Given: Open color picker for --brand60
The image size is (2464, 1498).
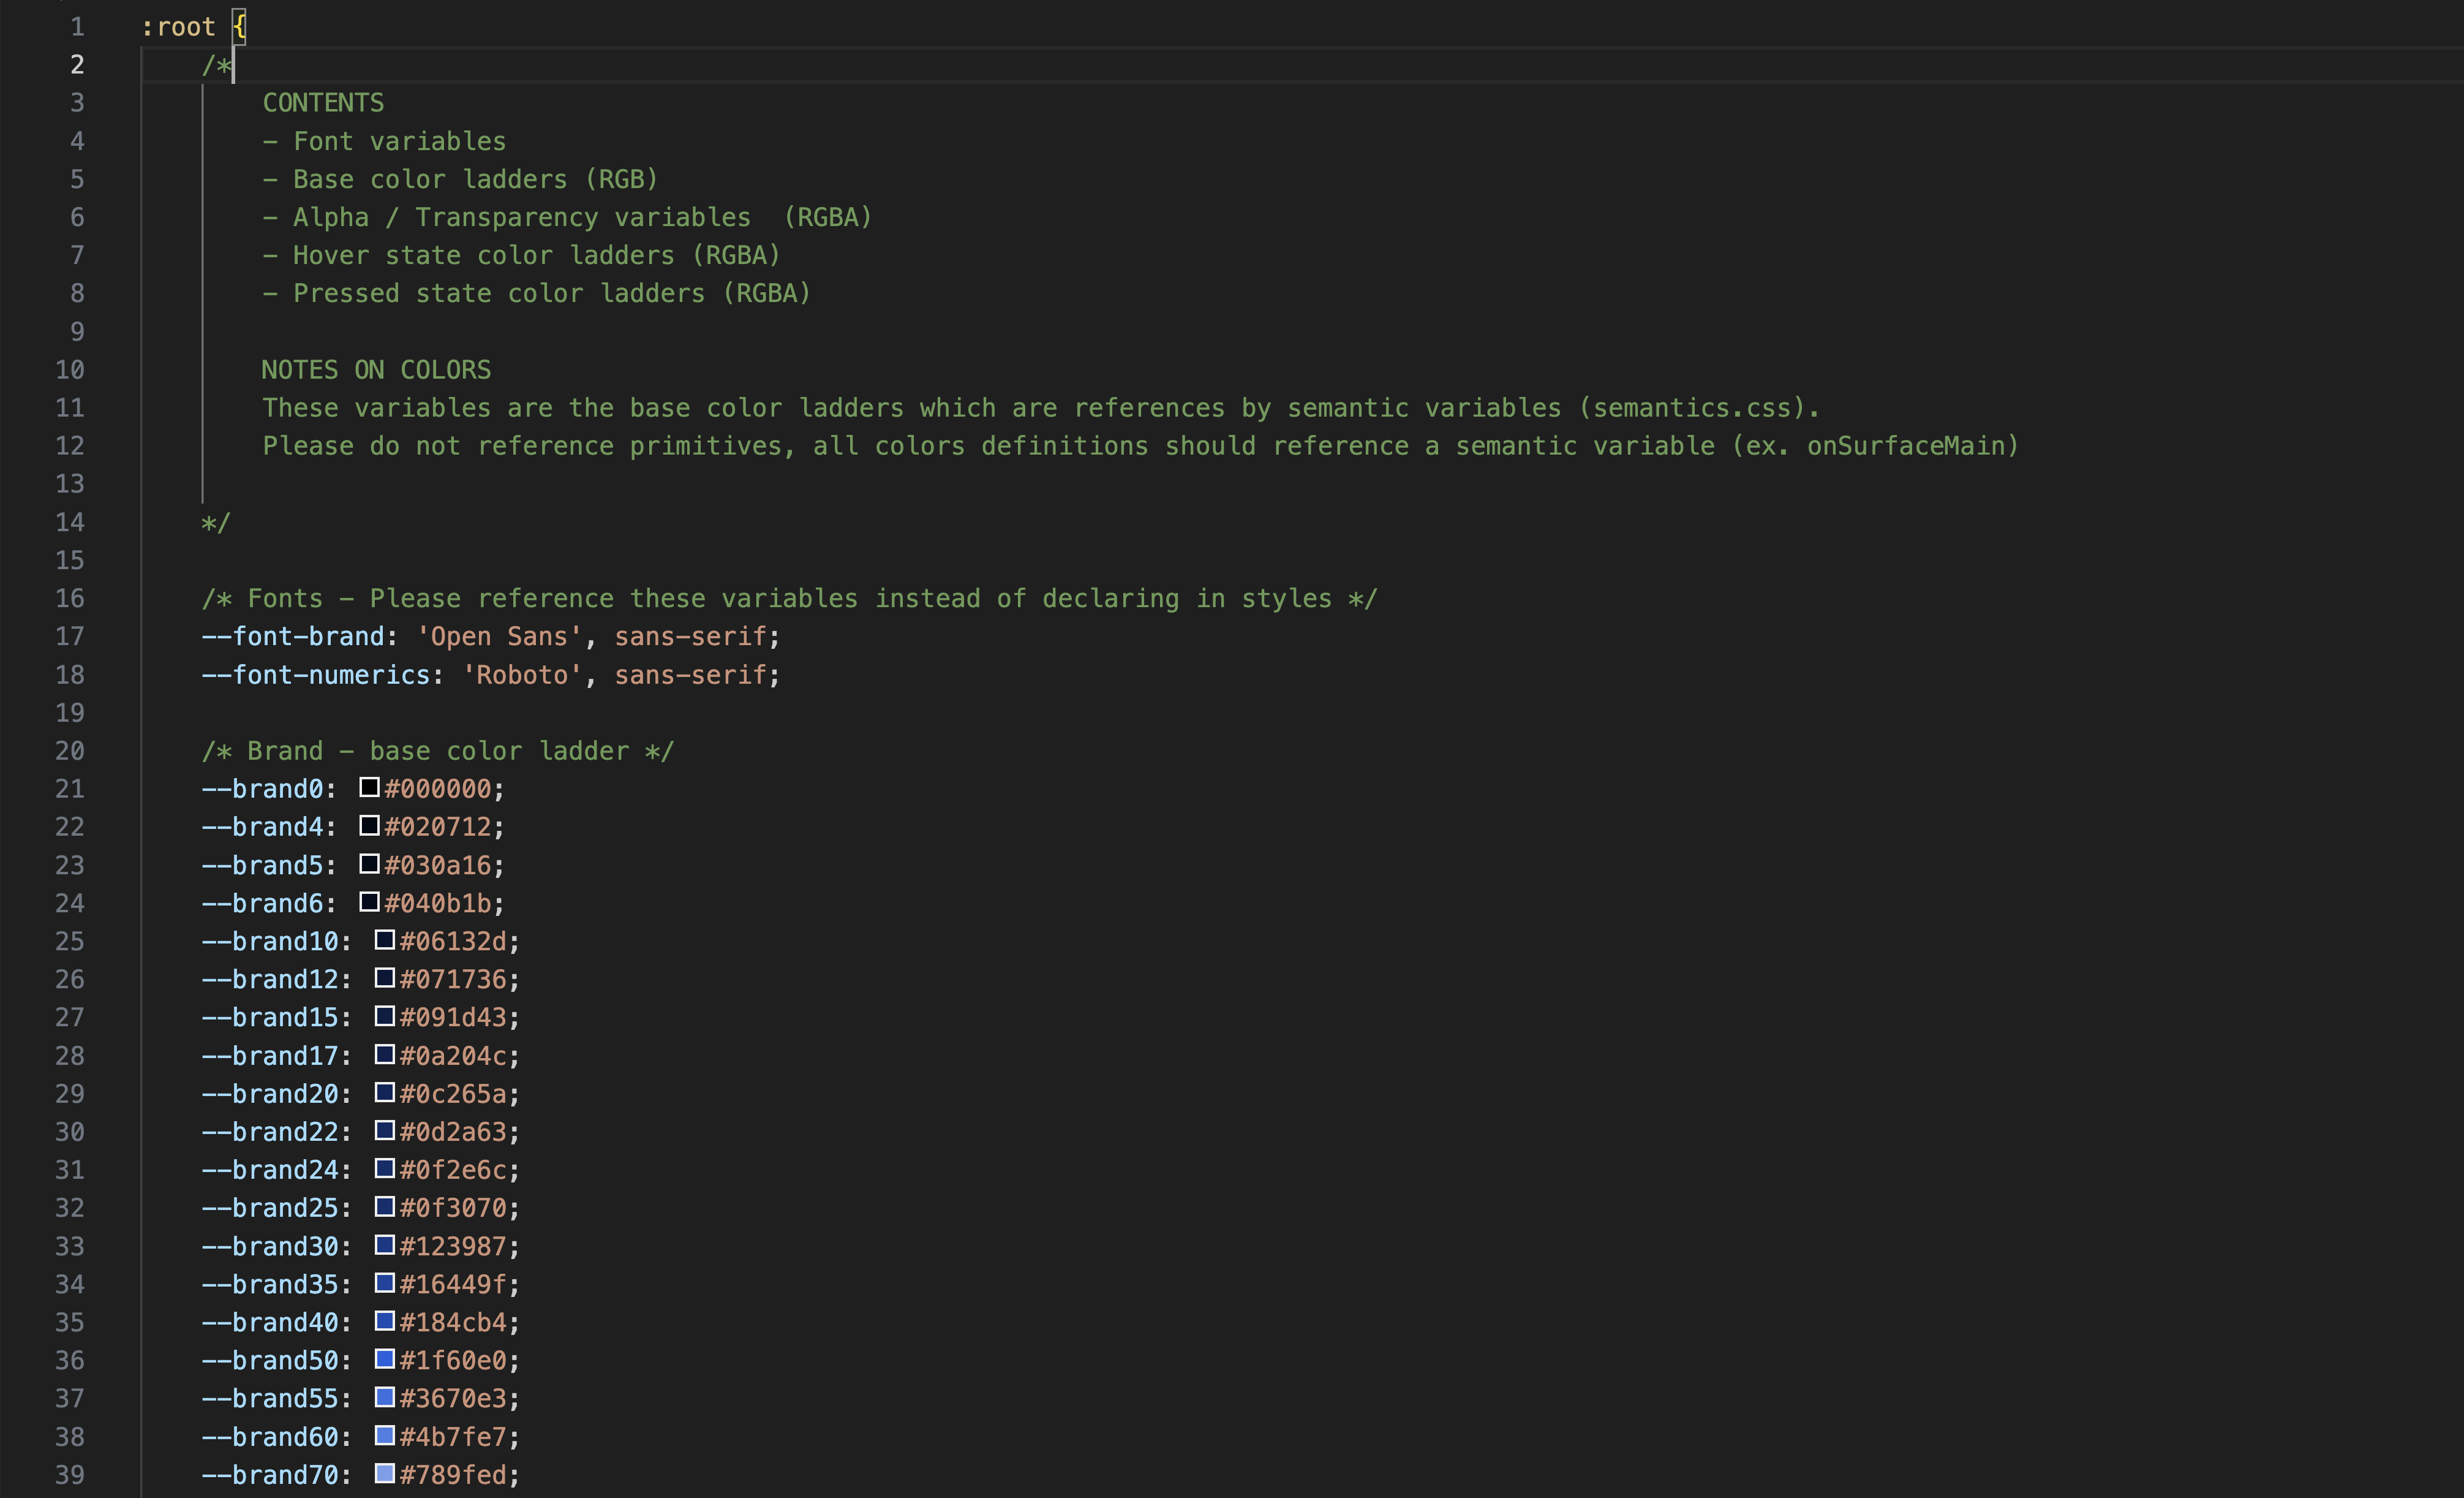Looking at the screenshot, I should [384, 1435].
